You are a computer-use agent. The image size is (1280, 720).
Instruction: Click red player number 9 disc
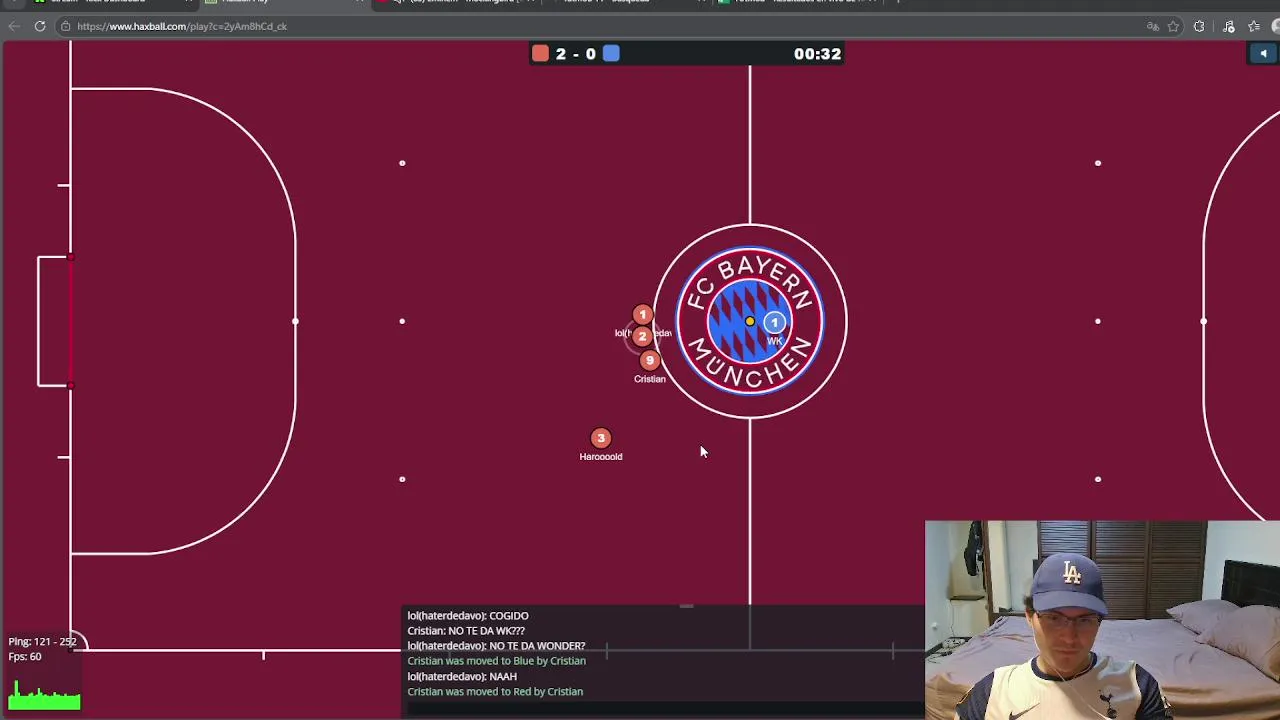[x=649, y=360]
